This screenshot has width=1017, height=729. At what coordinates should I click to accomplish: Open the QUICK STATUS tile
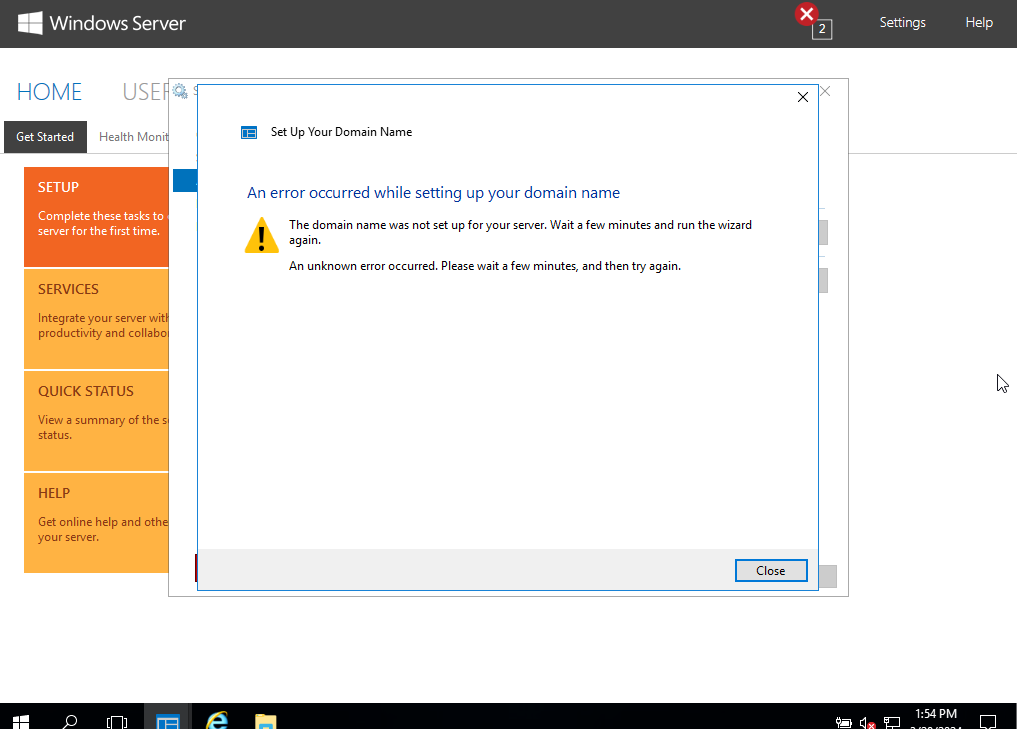click(96, 420)
